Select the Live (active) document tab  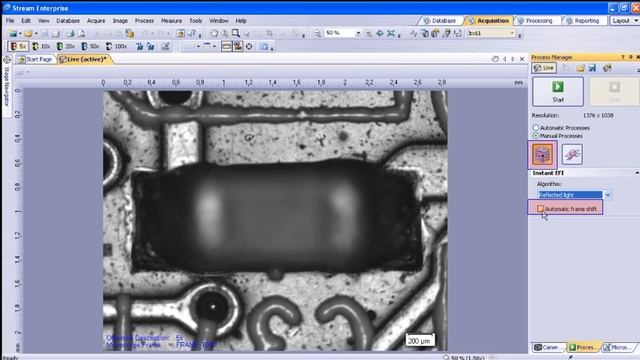coord(83,59)
